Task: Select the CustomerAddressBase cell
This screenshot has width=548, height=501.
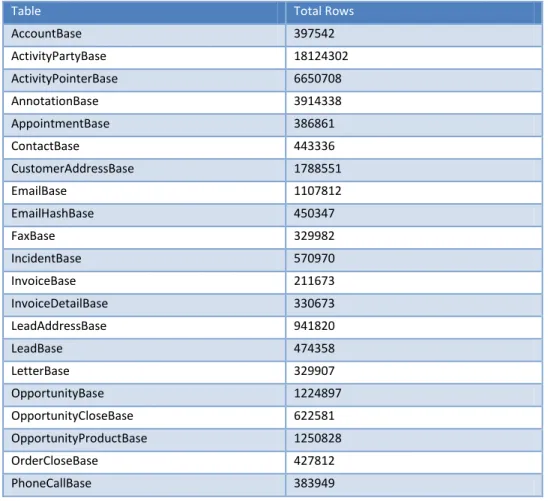Action: 144,170
